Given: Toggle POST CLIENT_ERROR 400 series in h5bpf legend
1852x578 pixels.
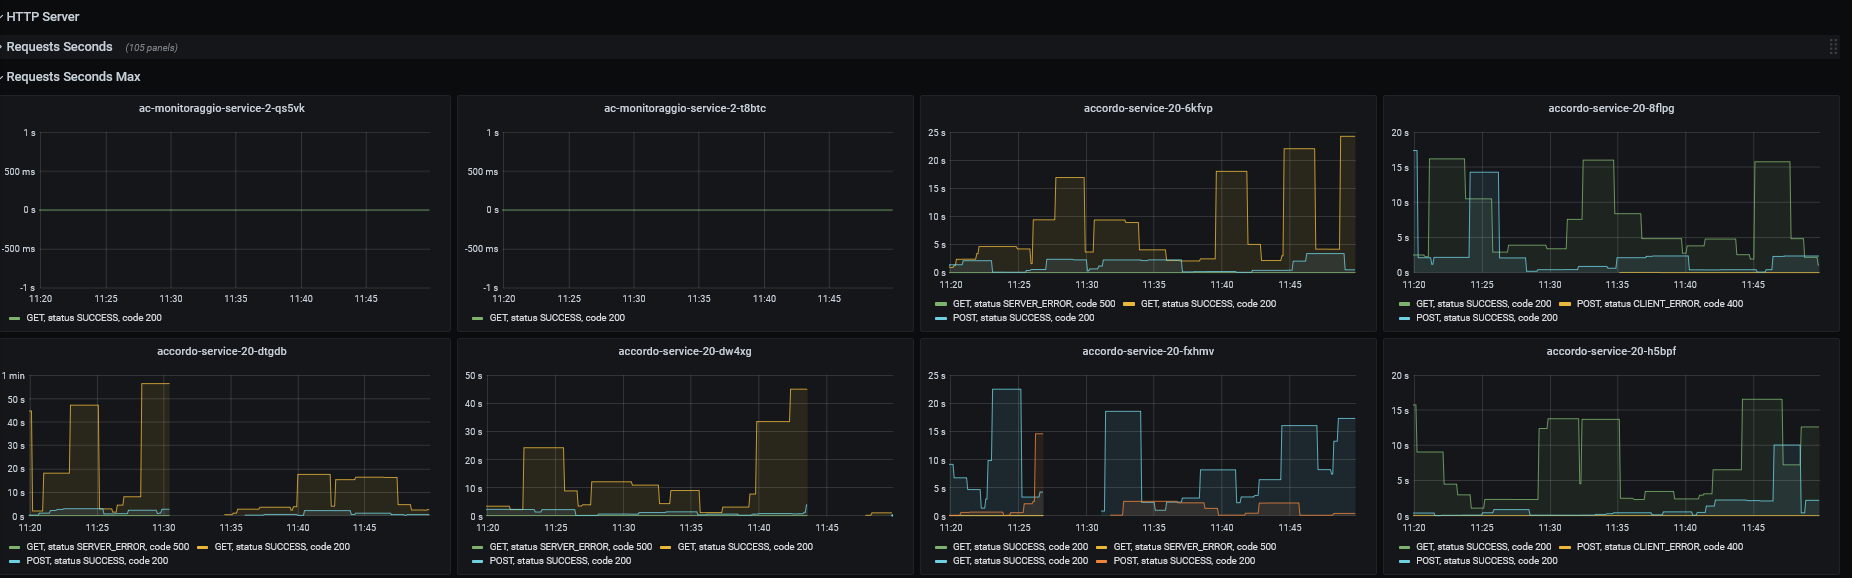Looking at the screenshot, I should pos(1659,547).
